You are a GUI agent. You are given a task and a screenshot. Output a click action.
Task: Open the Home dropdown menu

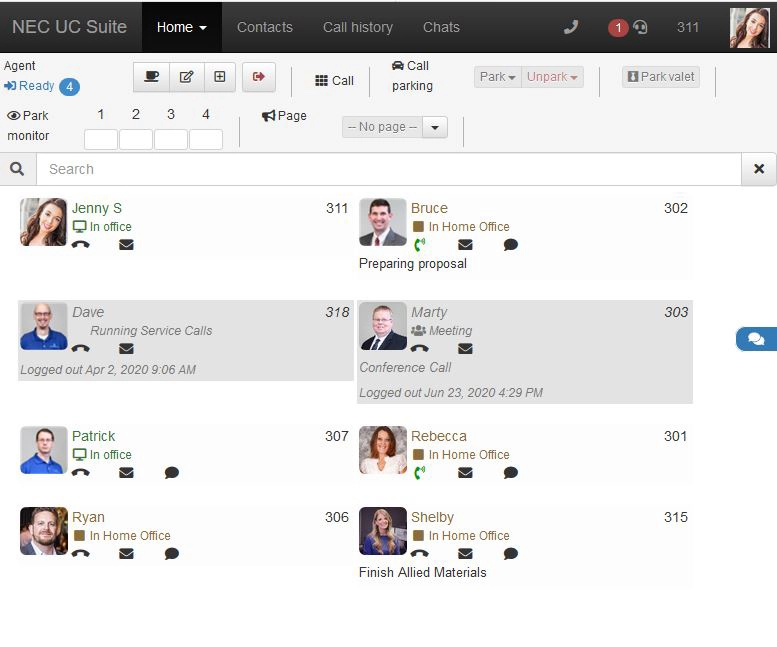[x=181, y=27]
